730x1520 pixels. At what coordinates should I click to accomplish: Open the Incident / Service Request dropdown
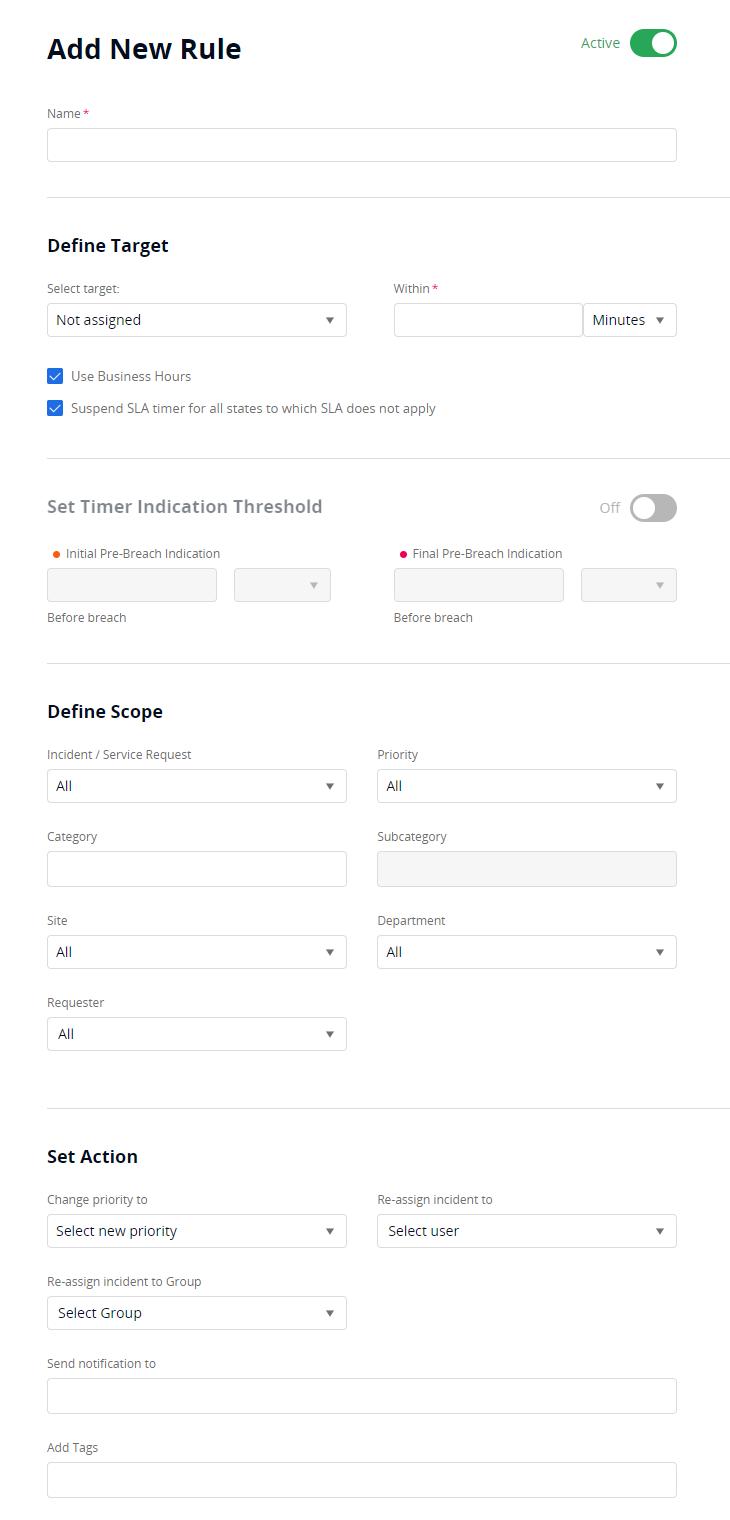pos(196,786)
